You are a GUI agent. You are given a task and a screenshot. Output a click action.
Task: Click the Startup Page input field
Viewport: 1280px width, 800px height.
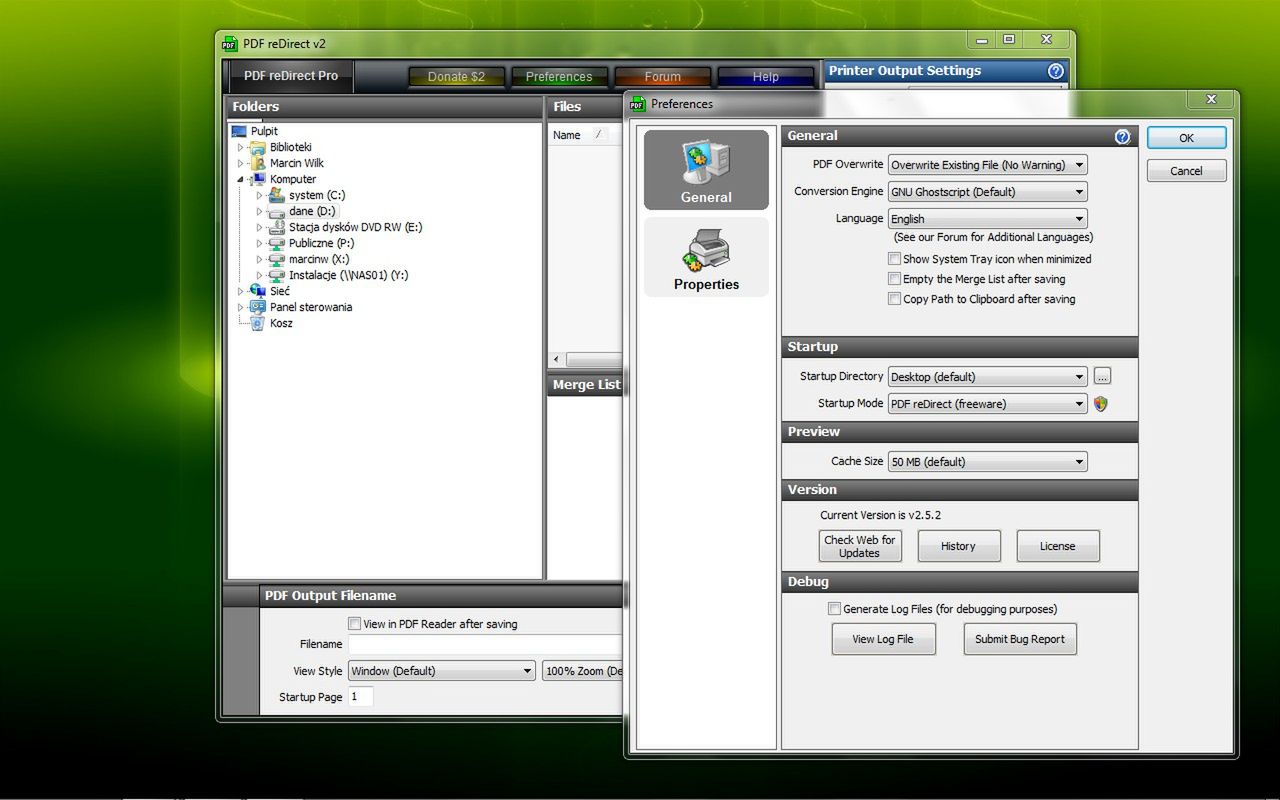click(361, 697)
